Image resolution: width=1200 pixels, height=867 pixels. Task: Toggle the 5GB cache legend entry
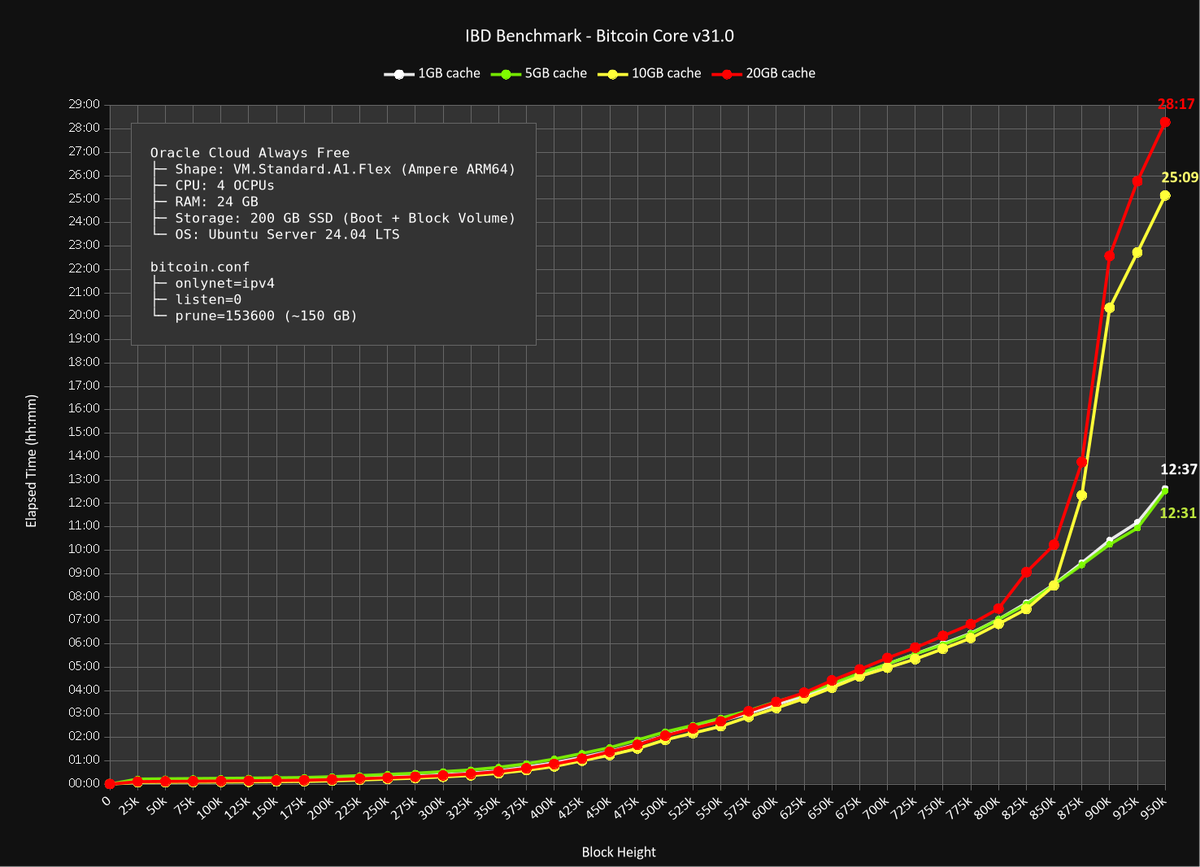(x=538, y=73)
